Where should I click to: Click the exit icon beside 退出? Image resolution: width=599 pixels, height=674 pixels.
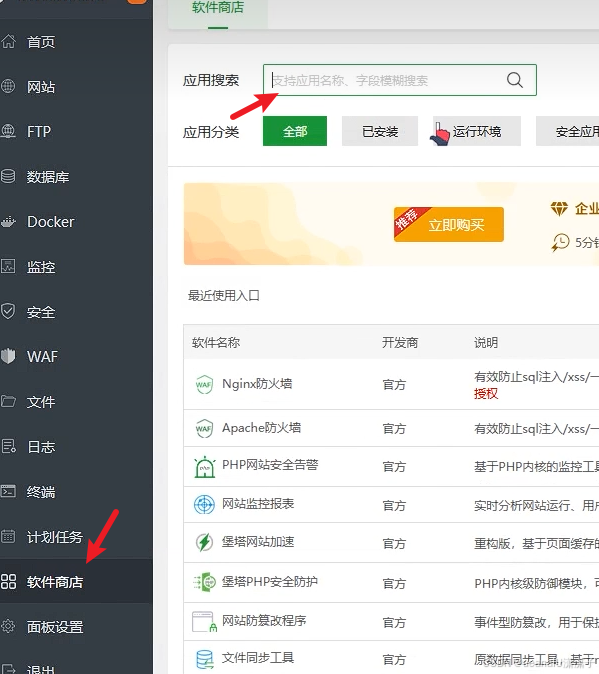8,670
